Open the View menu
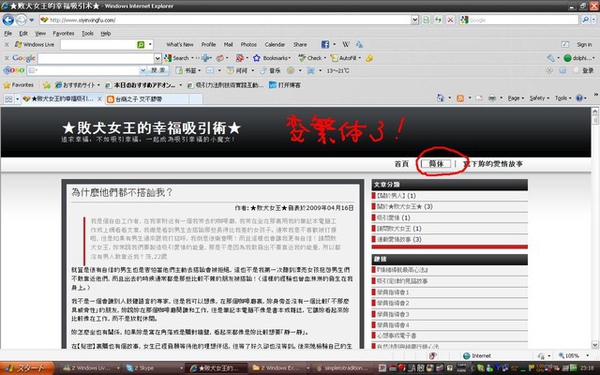The height and width of the screenshot is (375, 600). (x=40, y=34)
